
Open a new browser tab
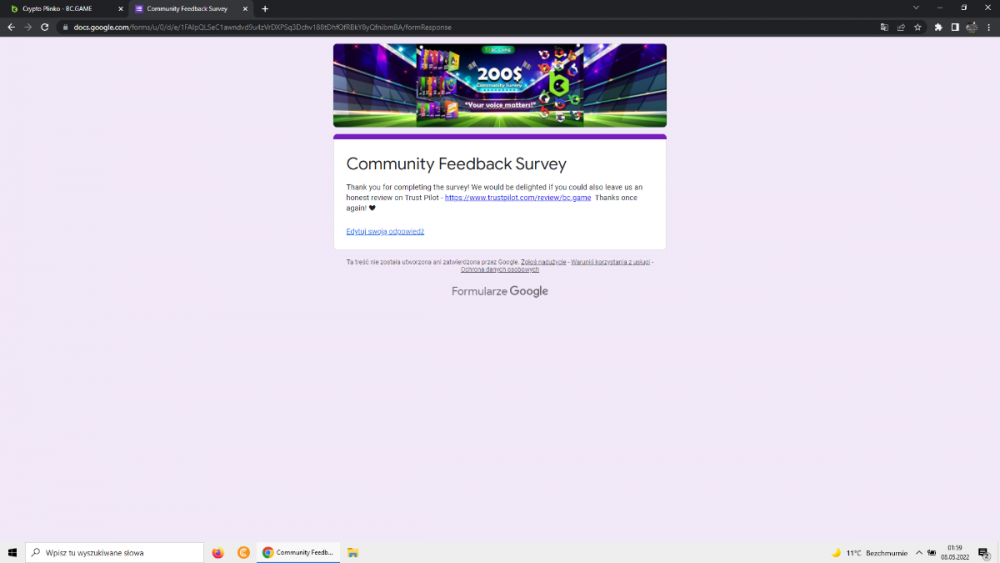click(265, 8)
